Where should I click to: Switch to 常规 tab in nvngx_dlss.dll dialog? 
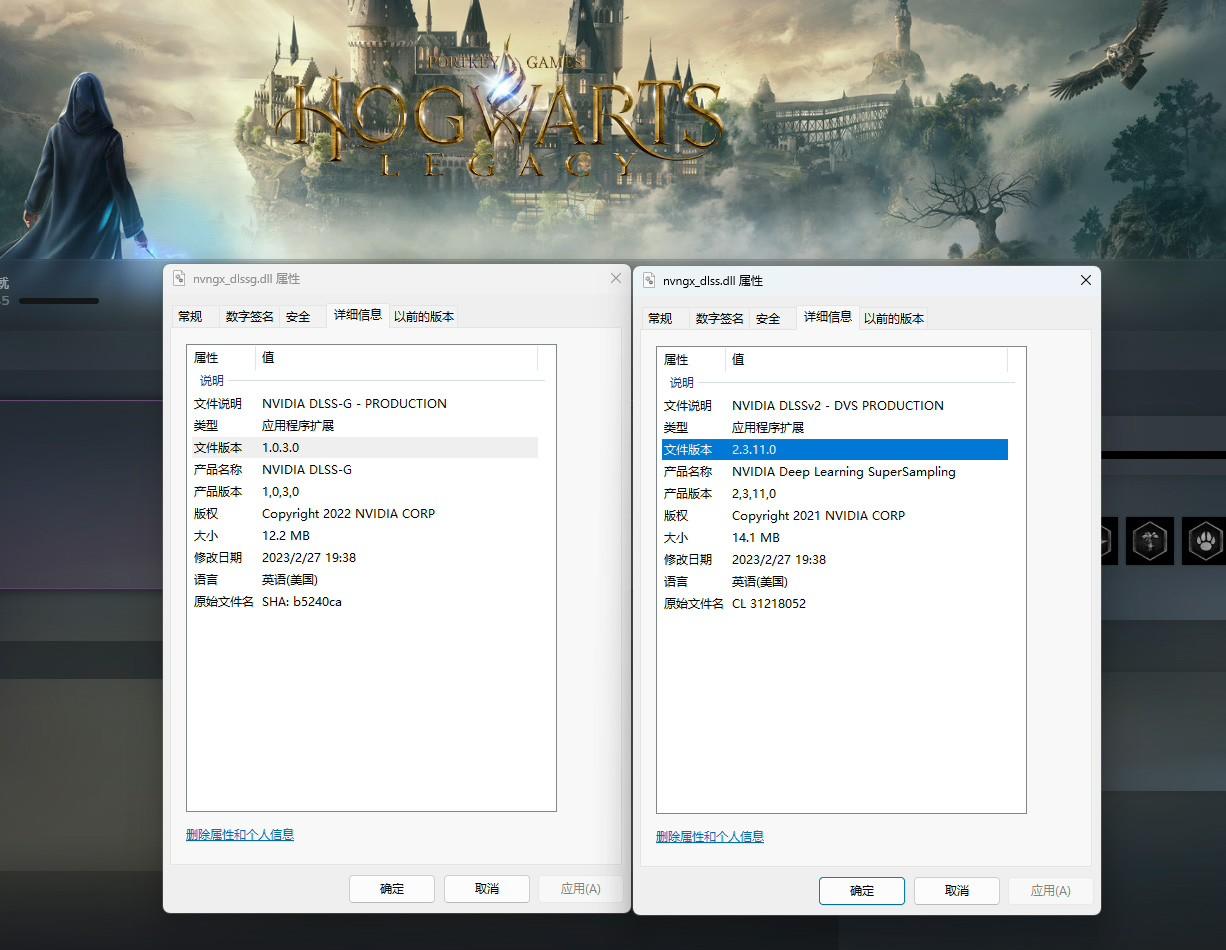[x=660, y=318]
